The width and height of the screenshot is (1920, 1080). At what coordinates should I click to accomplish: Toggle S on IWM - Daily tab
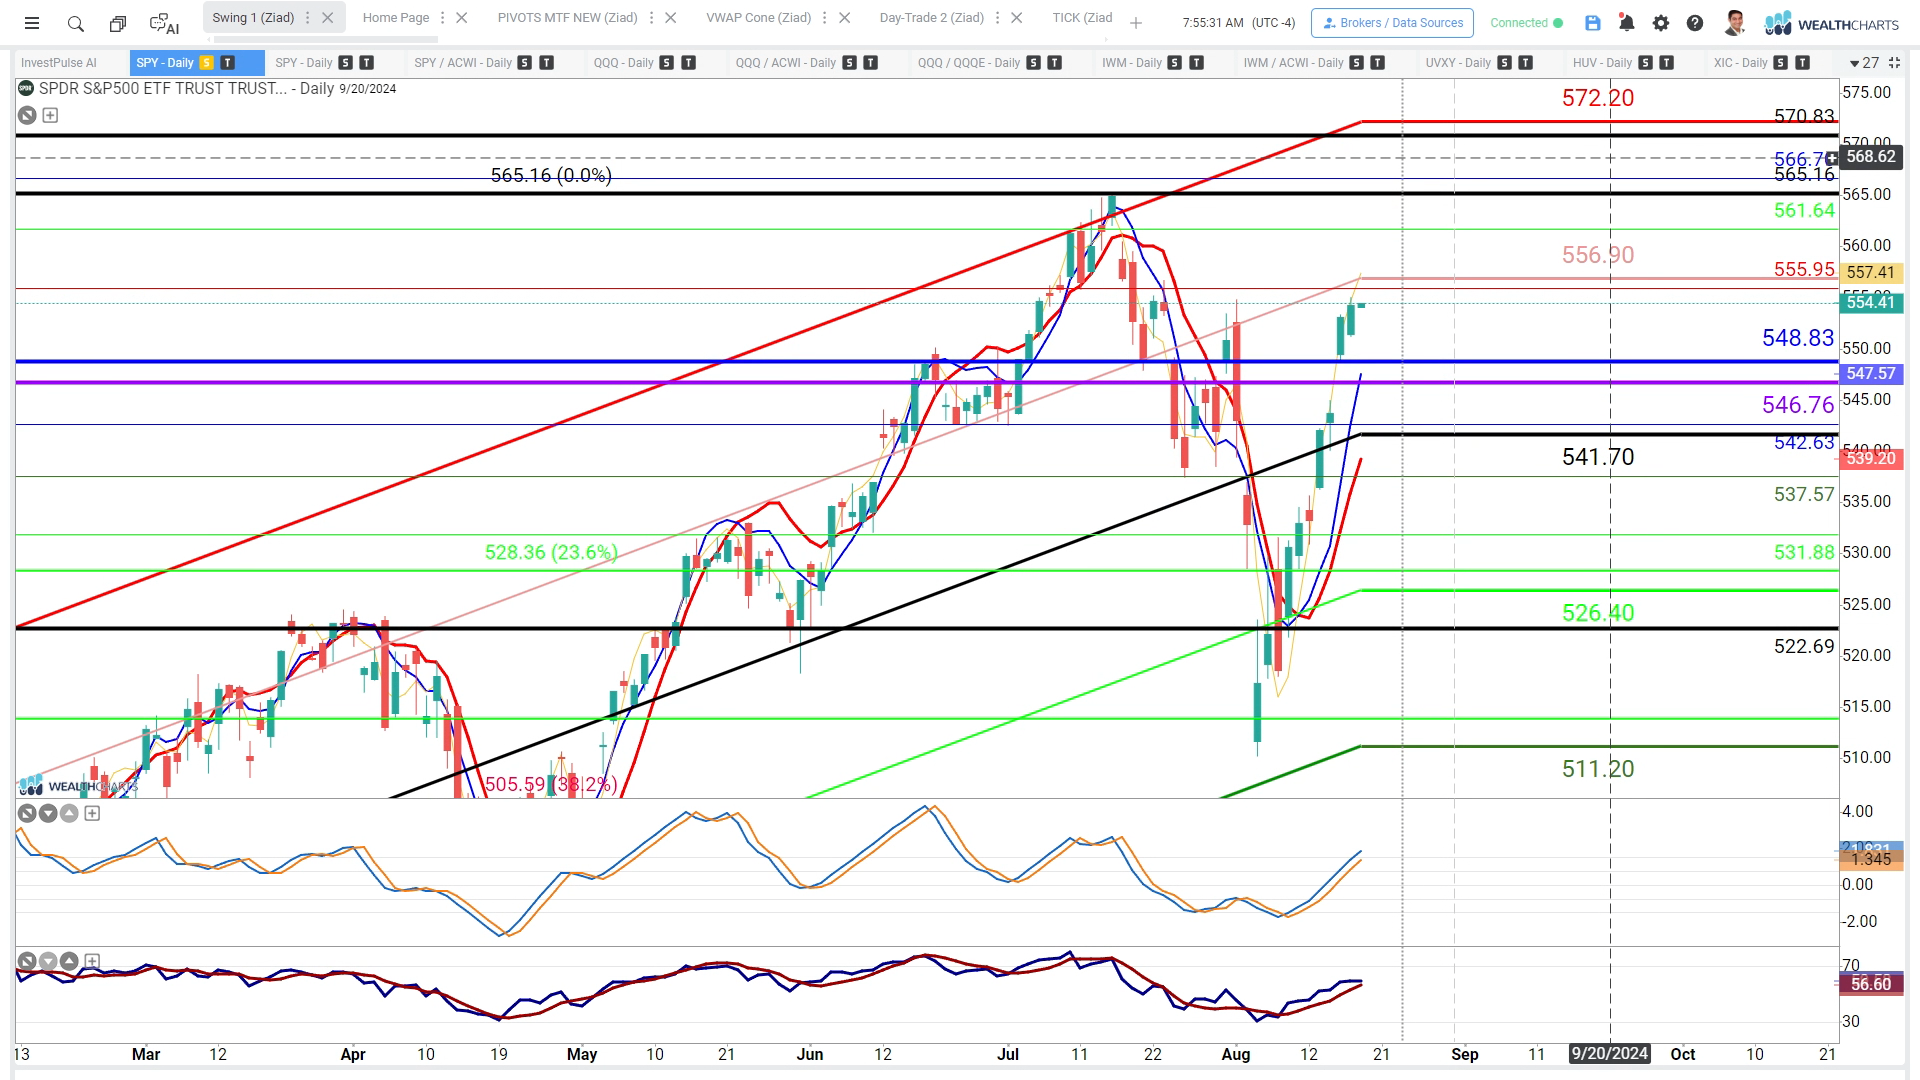(x=1175, y=62)
